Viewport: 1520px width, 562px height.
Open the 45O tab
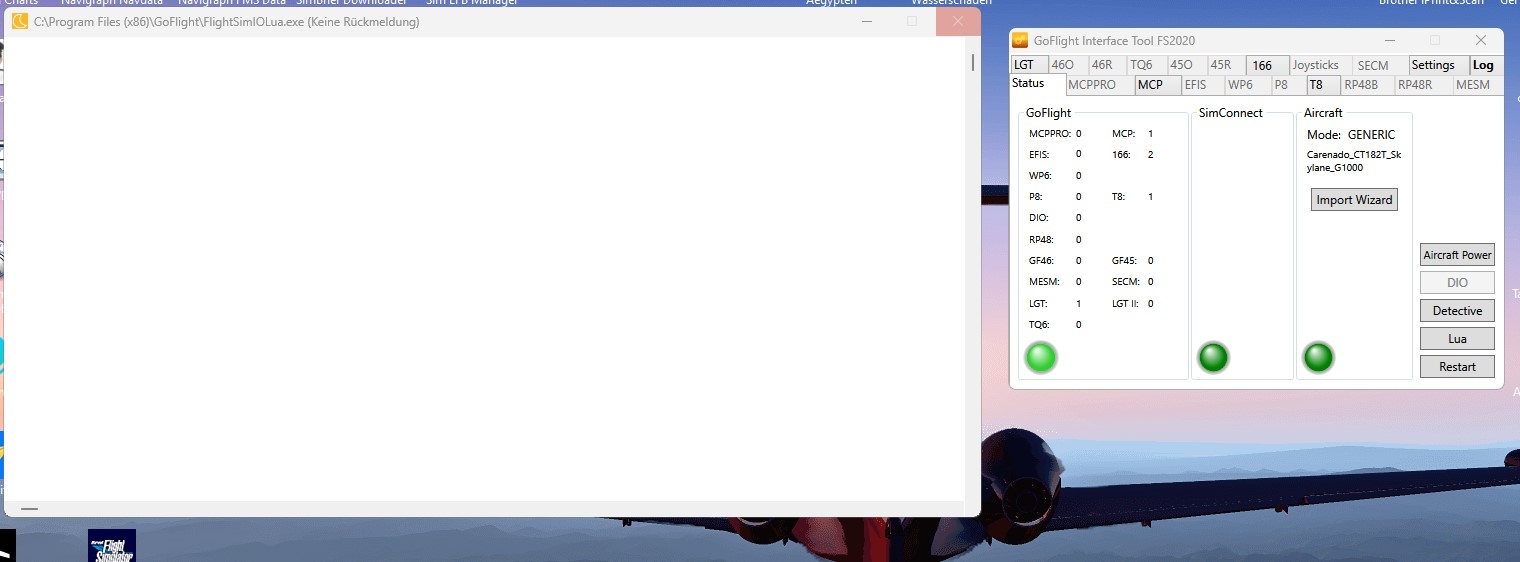tap(1186, 65)
